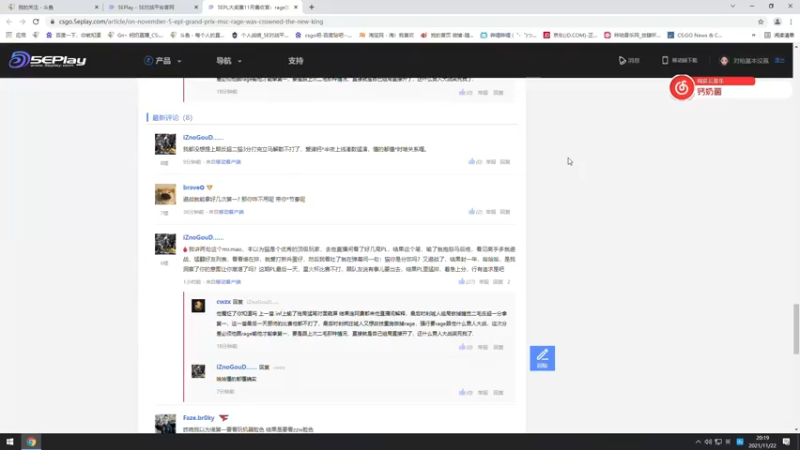Open iZnoGouD username on first comment
Image resolution: width=800 pixels, height=450 pixels.
point(203,137)
